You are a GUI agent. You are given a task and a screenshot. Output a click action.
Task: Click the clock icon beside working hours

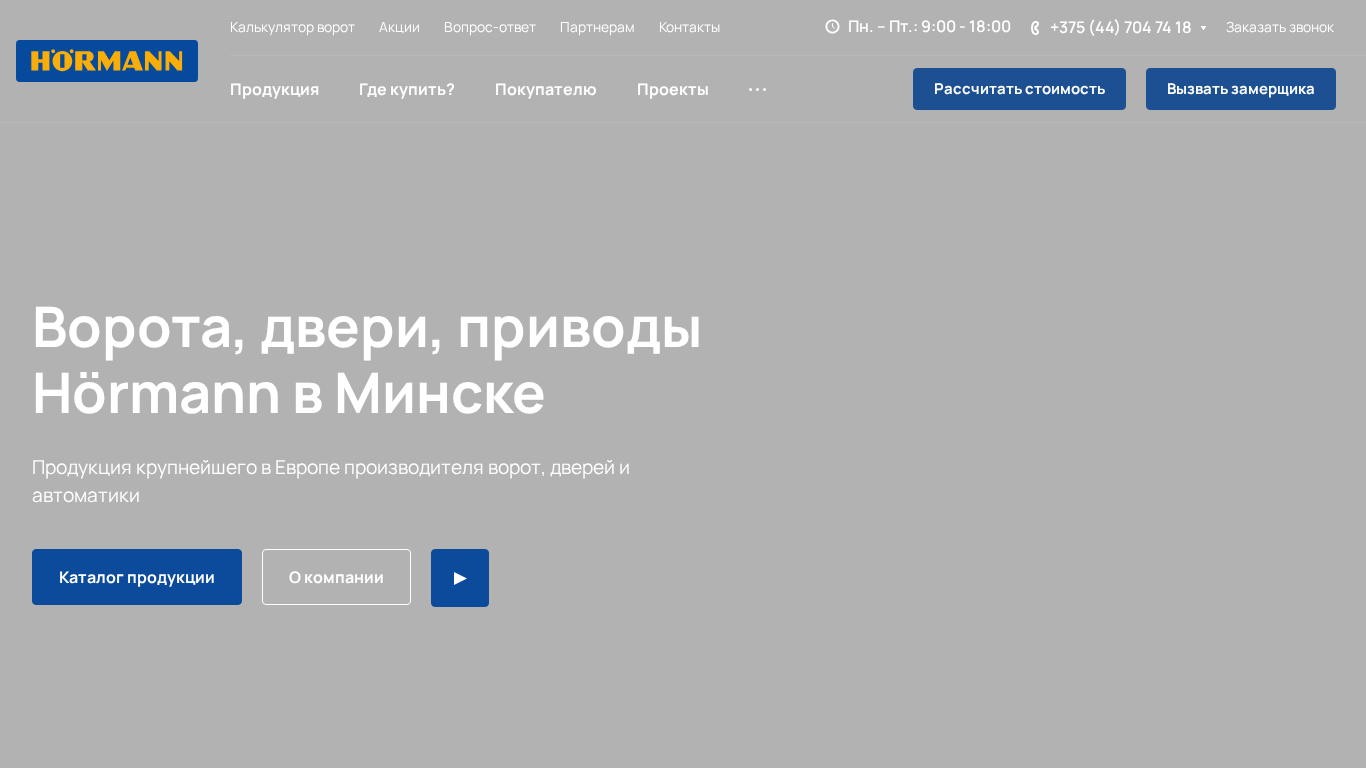tap(832, 27)
